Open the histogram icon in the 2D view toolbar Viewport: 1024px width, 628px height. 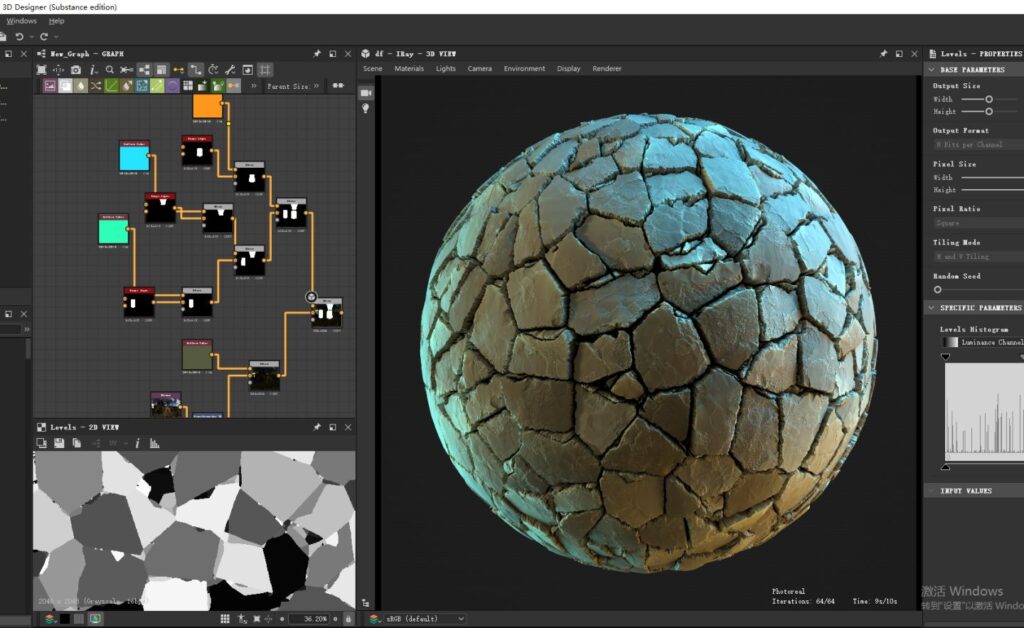point(154,441)
